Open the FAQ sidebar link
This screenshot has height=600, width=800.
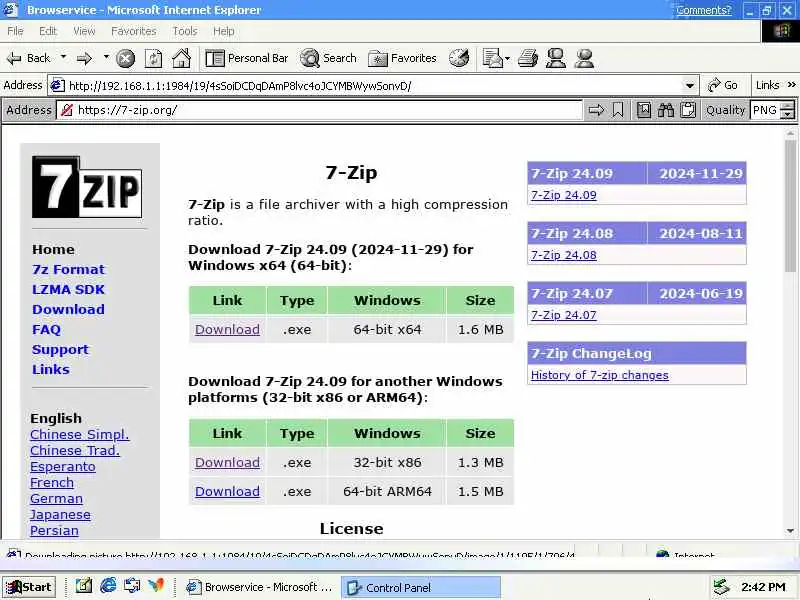click(46, 330)
